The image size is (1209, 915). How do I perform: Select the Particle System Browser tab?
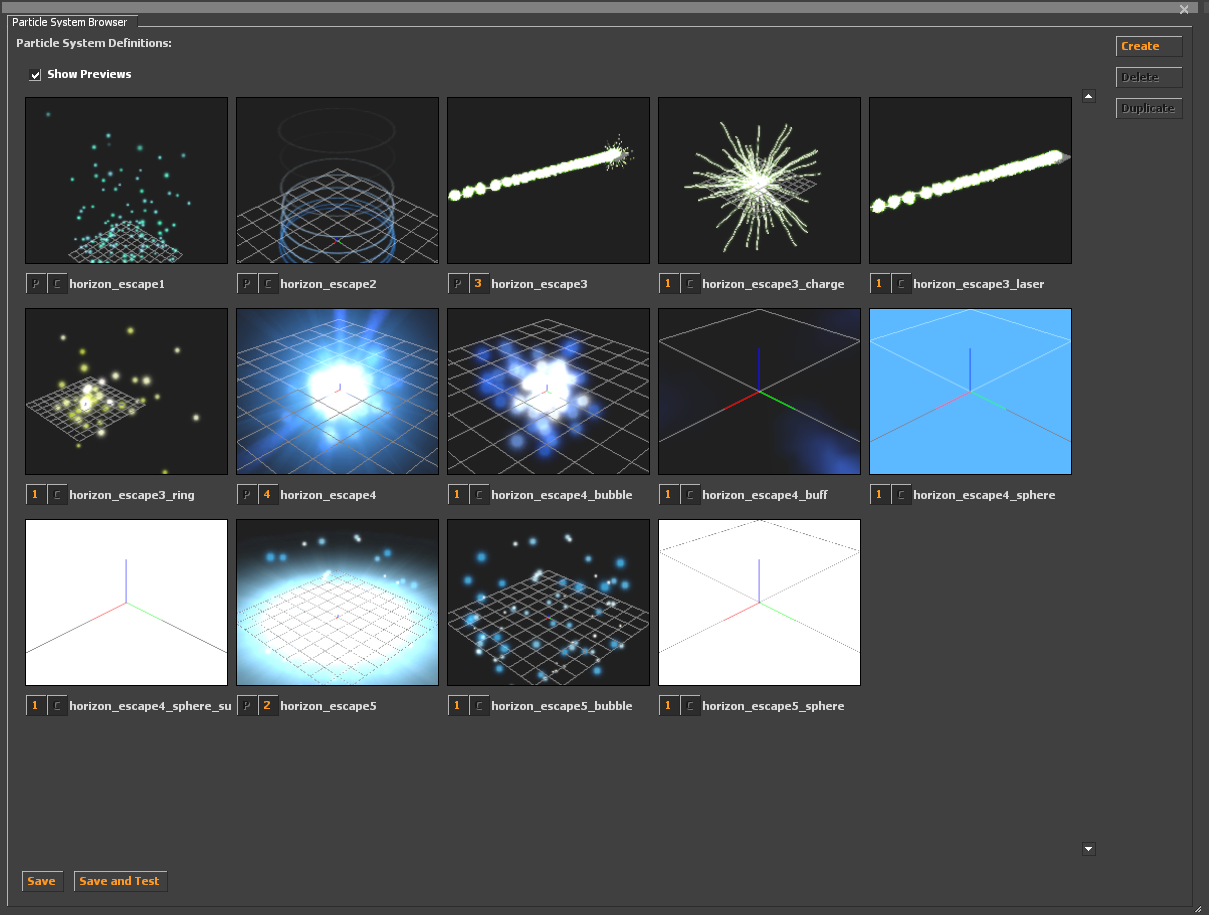point(70,21)
